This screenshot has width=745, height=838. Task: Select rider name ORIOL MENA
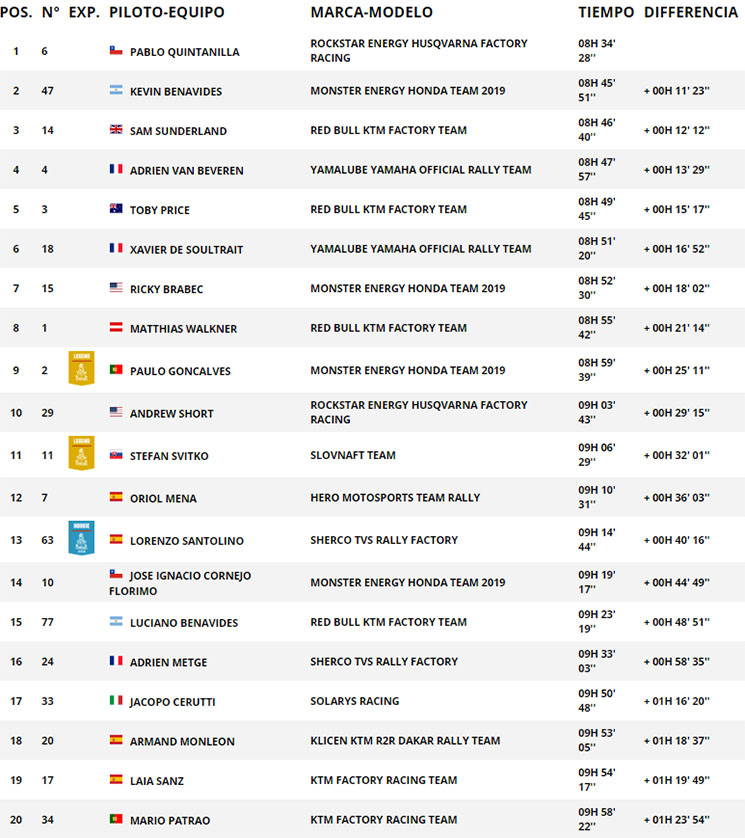163,499
